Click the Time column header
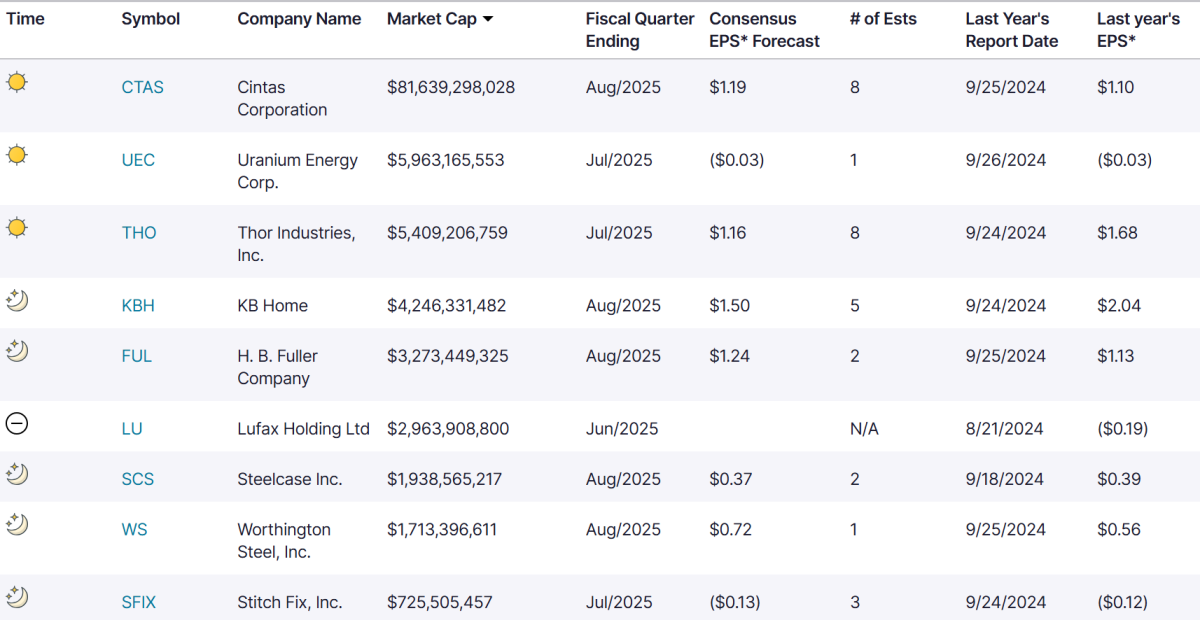The height and width of the screenshot is (620, 1200). 25,19
